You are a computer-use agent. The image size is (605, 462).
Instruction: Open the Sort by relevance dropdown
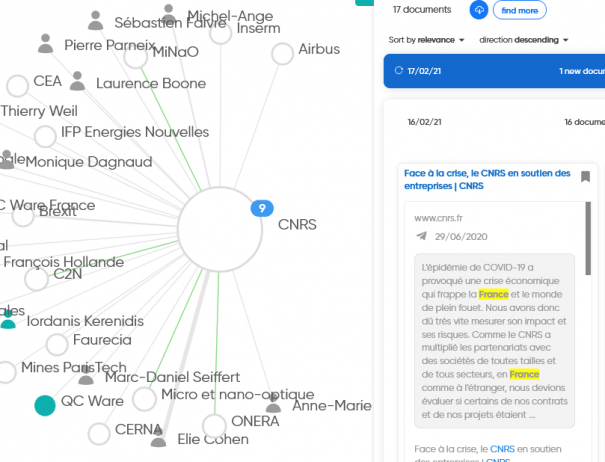coord(426,40)
